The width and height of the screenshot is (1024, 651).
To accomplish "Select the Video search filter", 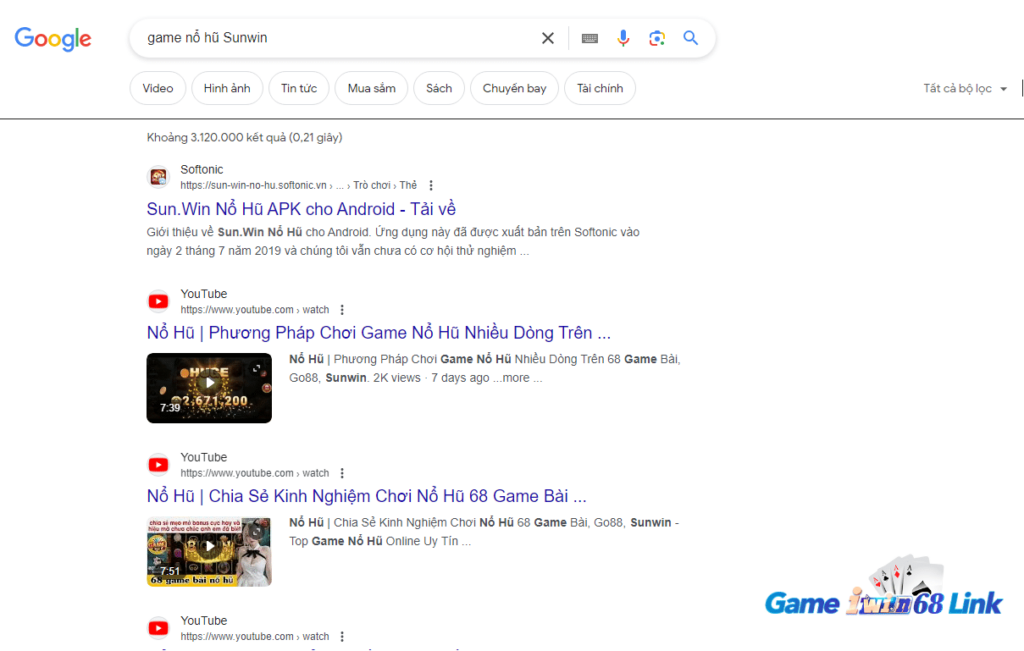I will point(157,88).
